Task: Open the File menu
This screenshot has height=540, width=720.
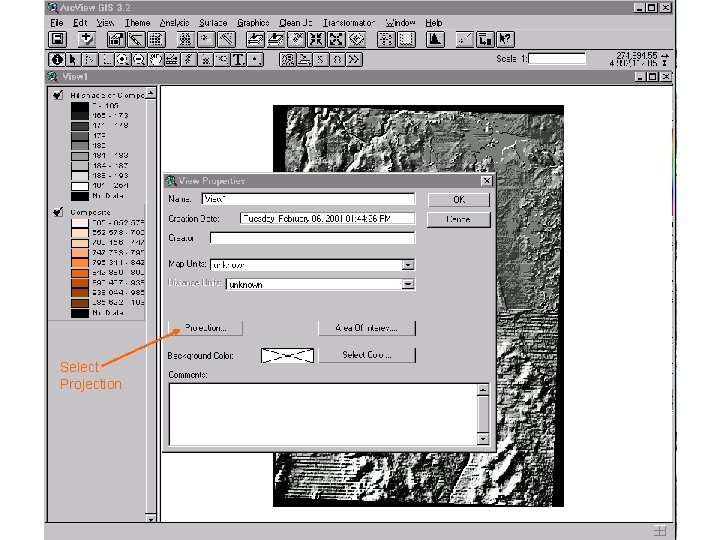Action: click(x=56, y=22)
